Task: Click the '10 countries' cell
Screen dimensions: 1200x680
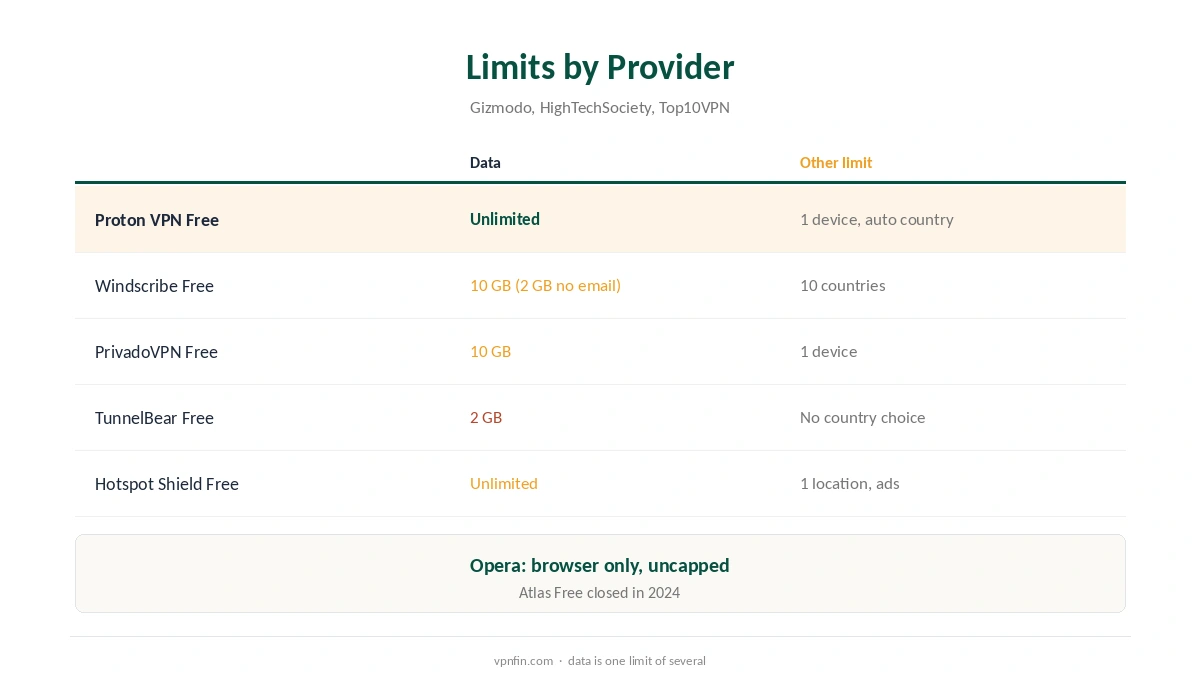Action: click(843, 285)
